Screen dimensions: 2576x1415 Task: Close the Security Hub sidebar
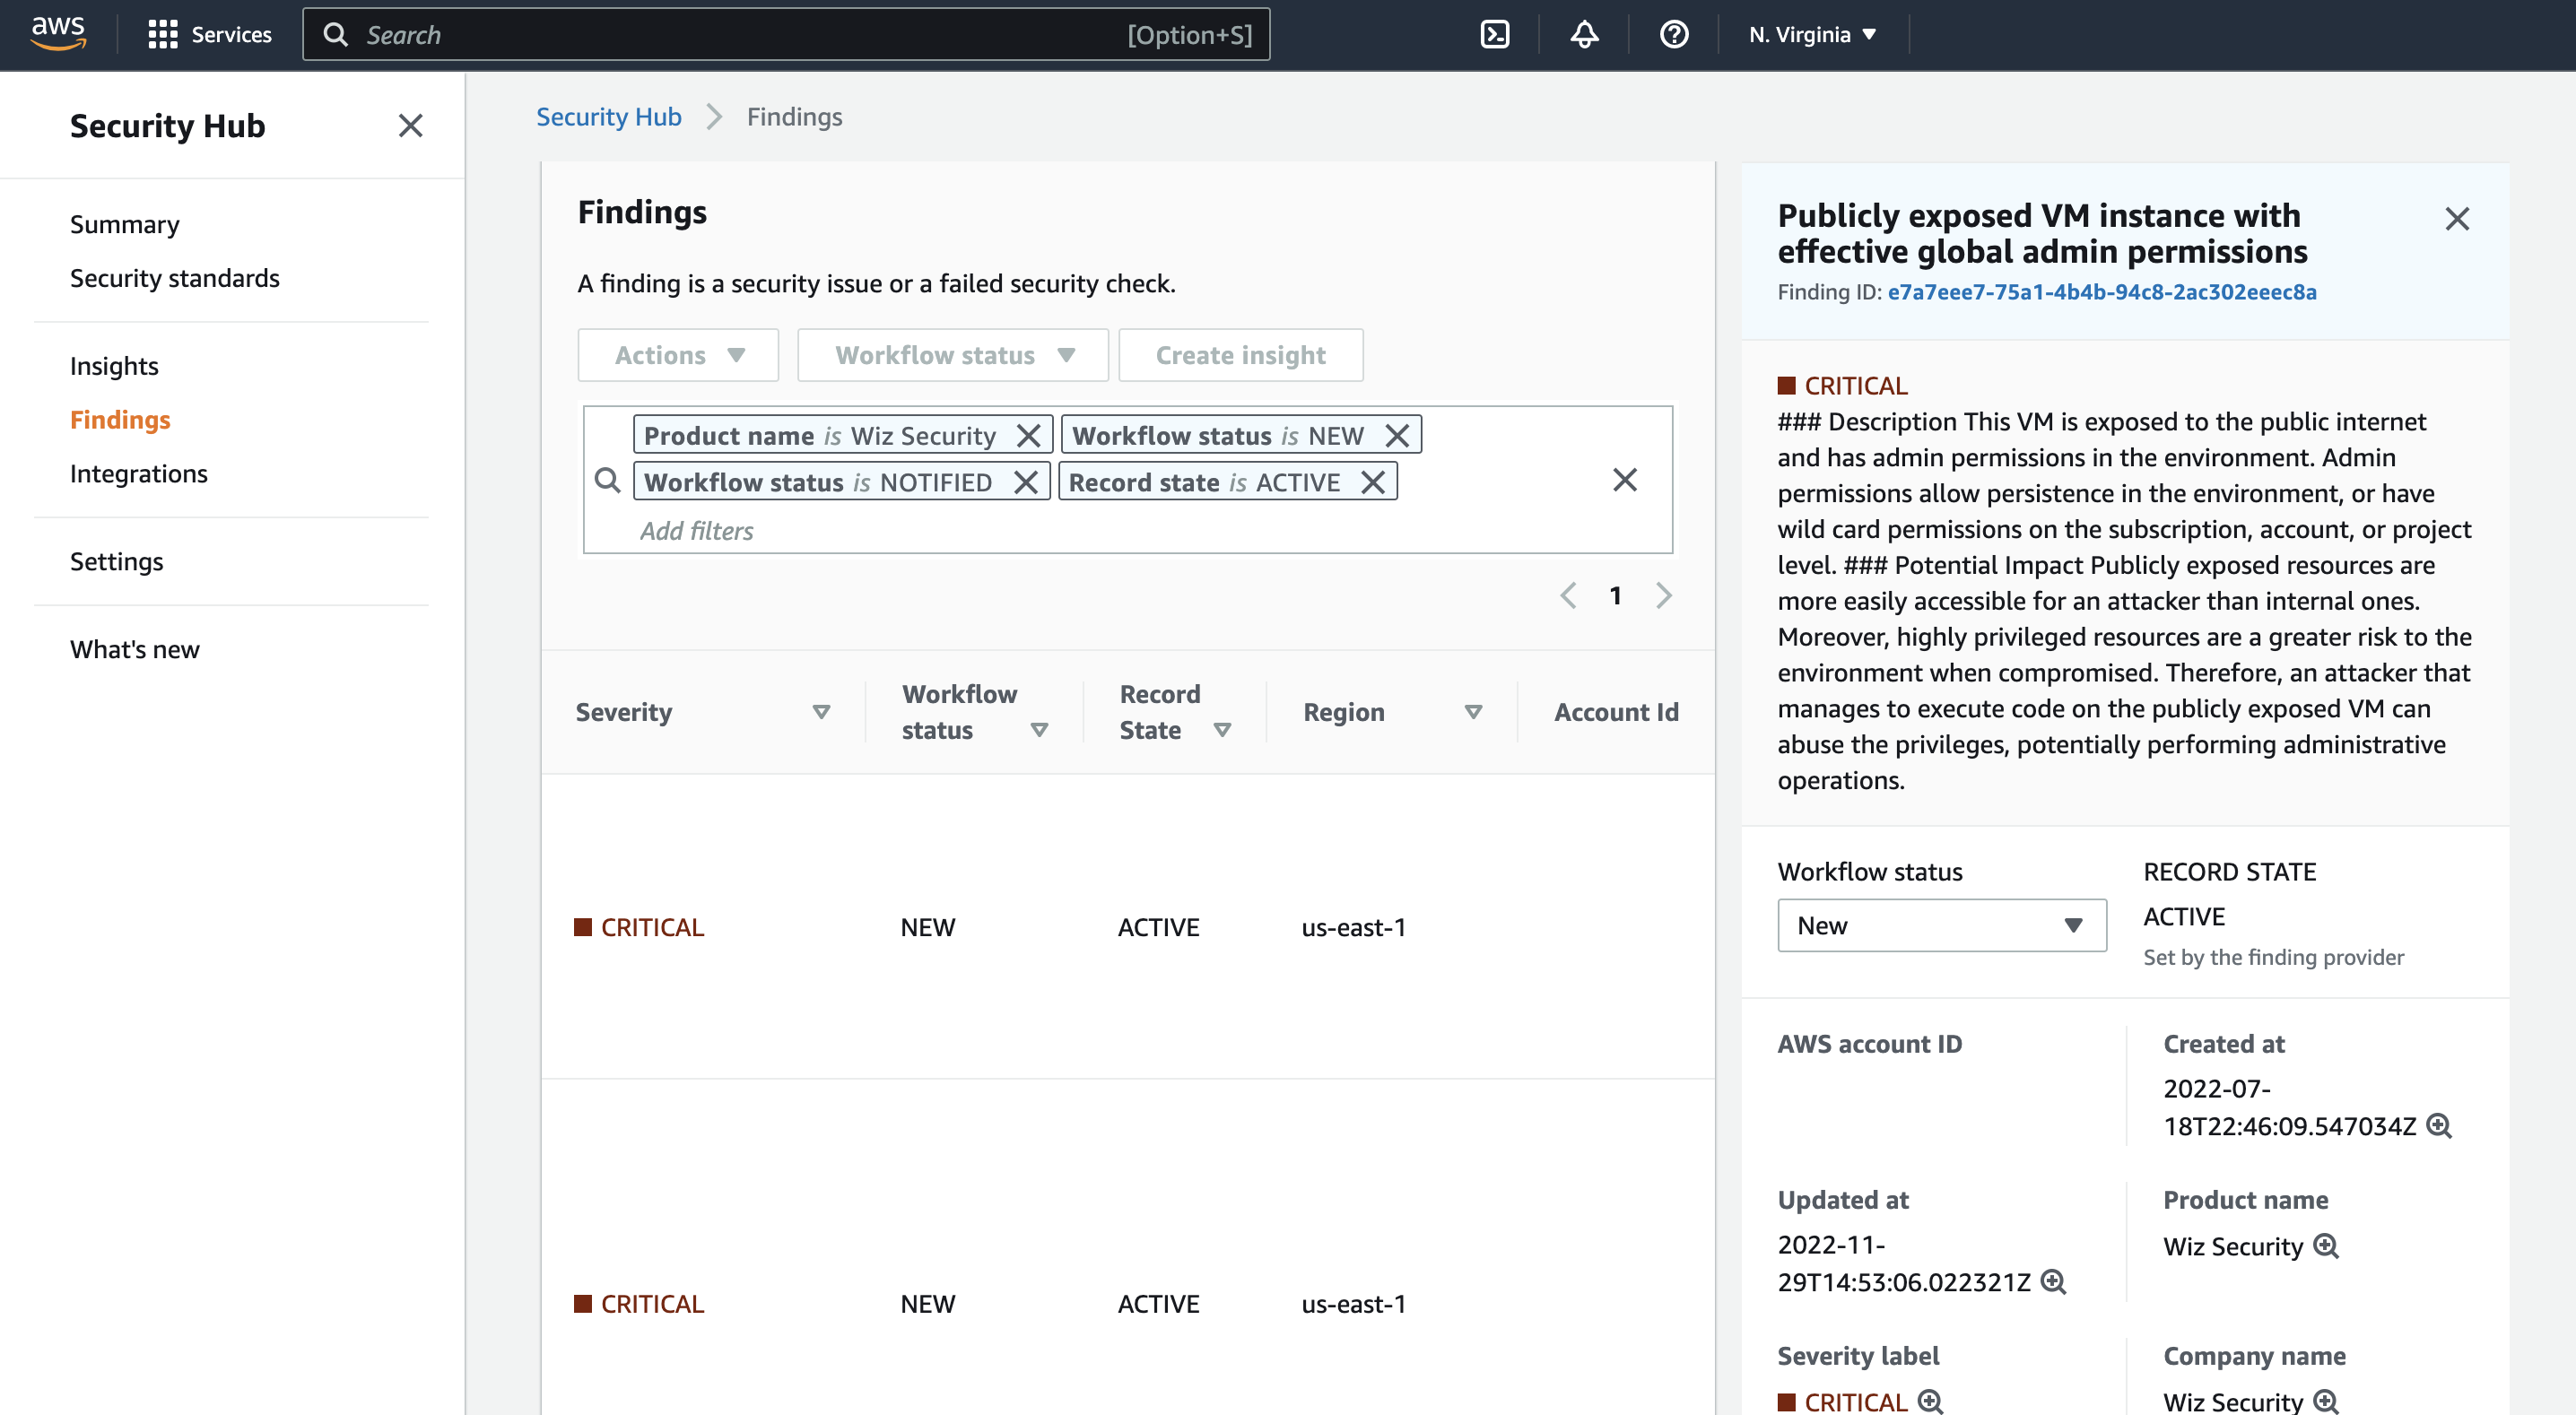[x=410, y=126]
